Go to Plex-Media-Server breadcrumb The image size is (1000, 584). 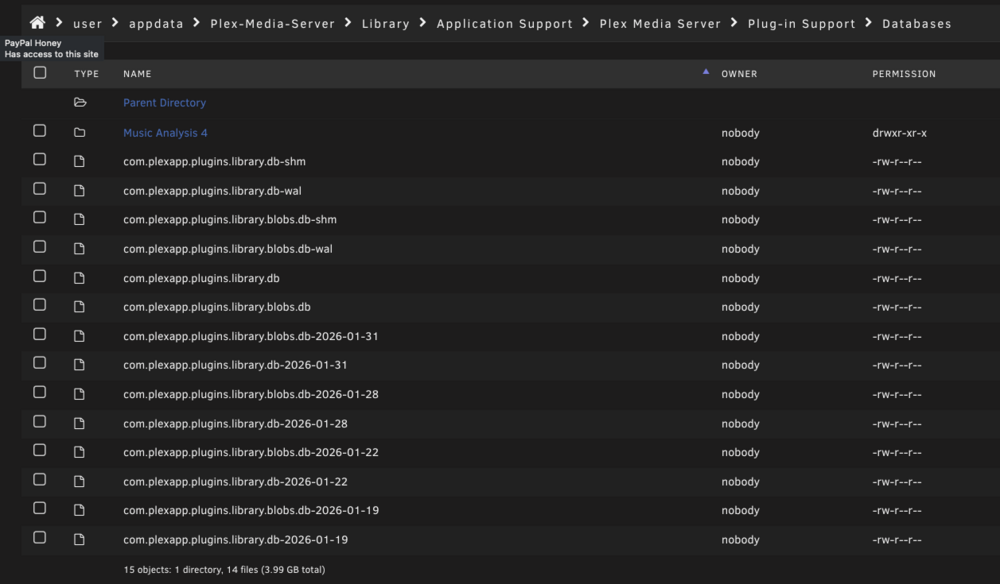pyautogui.click(x=272, y=24)
